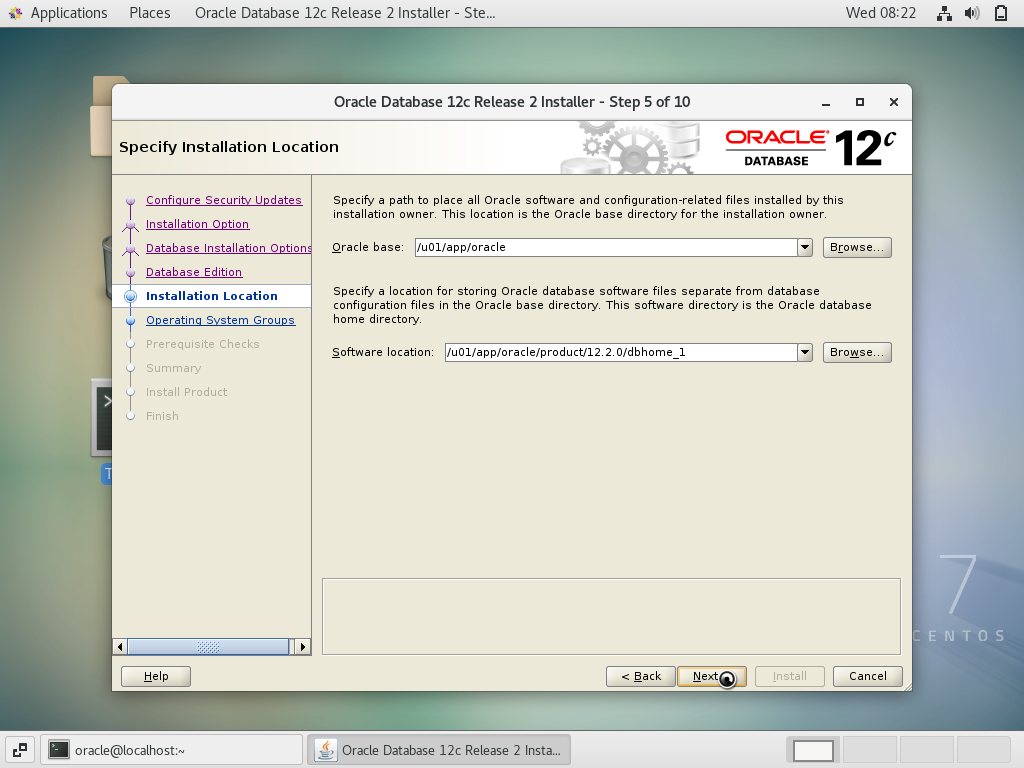Click the message output area at the bottom

pyautogui.click(x=611, y=616)
